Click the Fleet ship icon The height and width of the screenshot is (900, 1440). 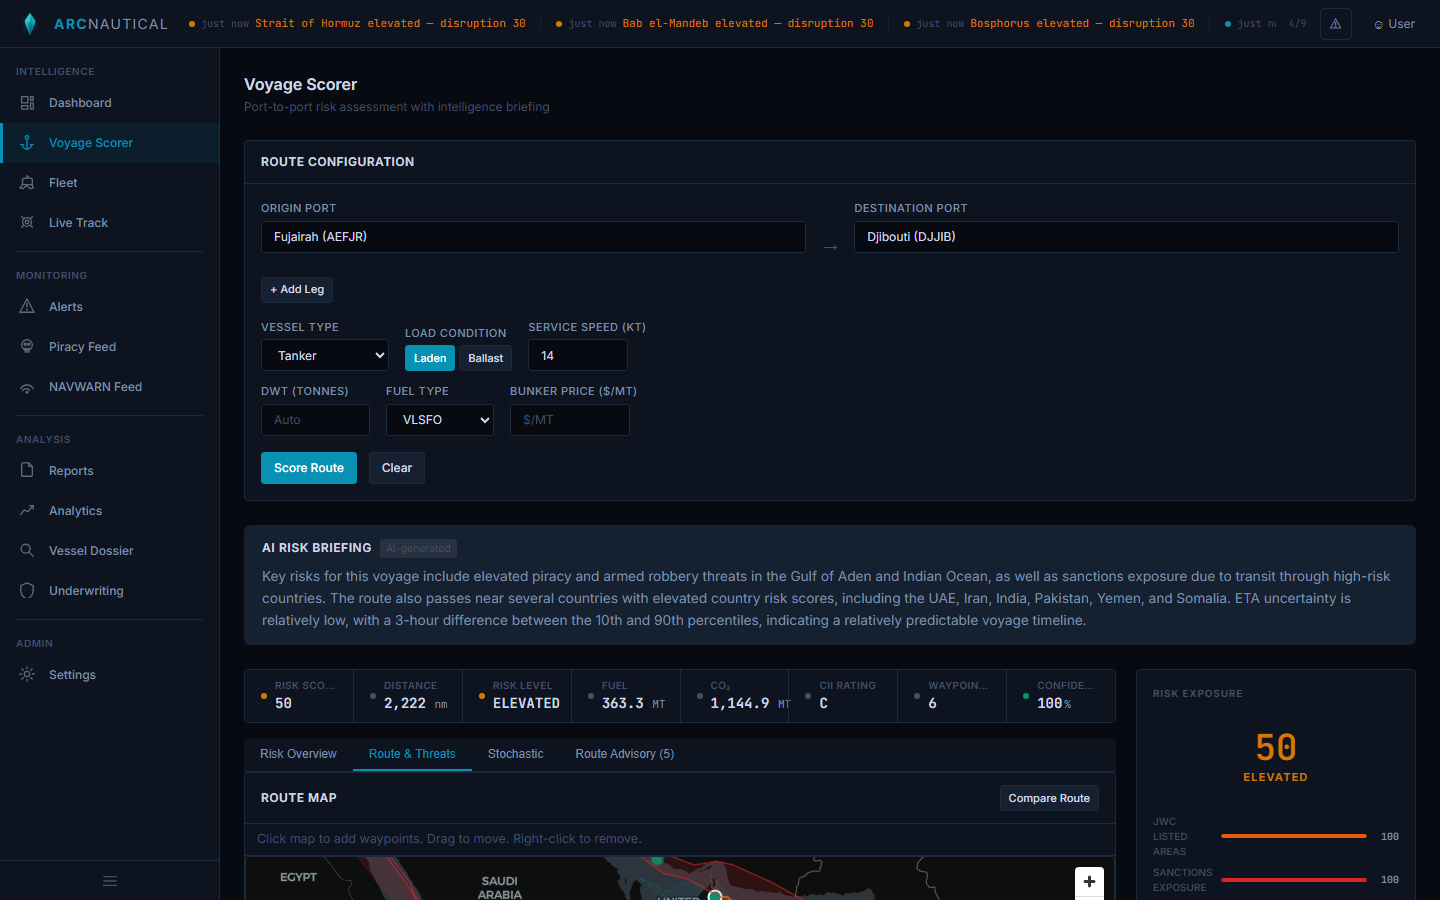click(x=27, y=183)
